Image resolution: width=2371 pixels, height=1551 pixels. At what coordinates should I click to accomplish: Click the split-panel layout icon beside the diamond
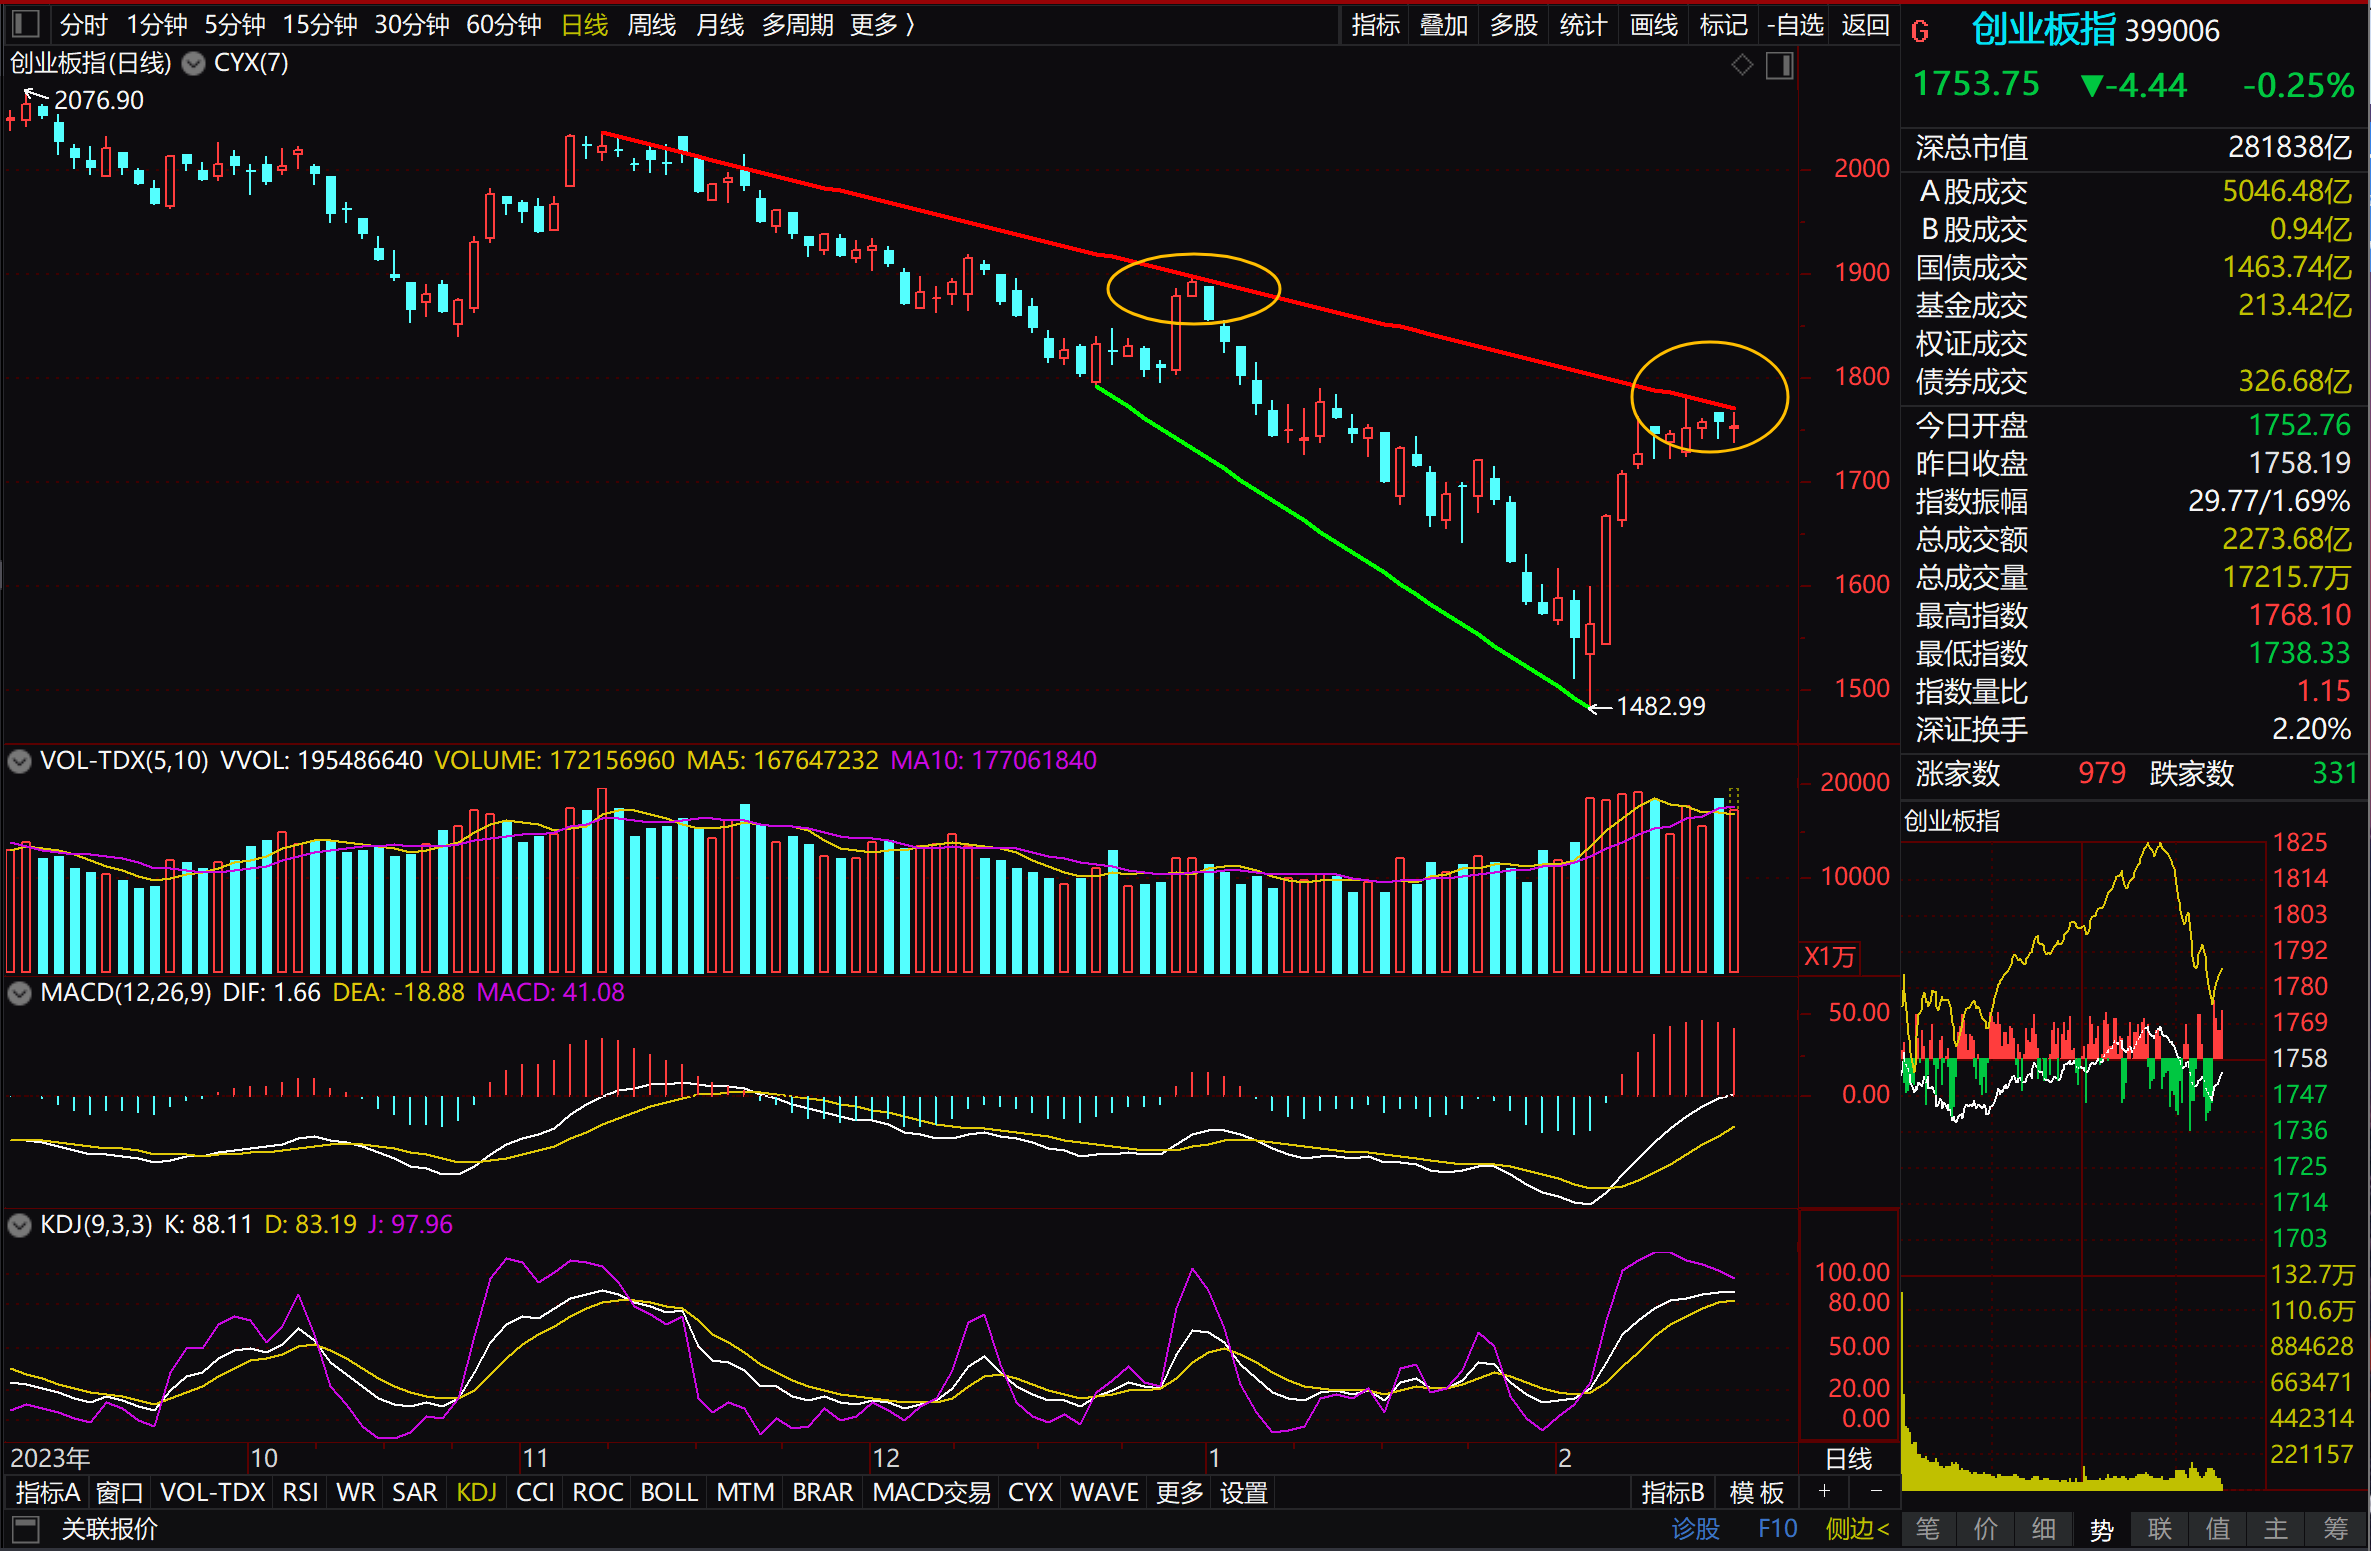(1780, 66)
